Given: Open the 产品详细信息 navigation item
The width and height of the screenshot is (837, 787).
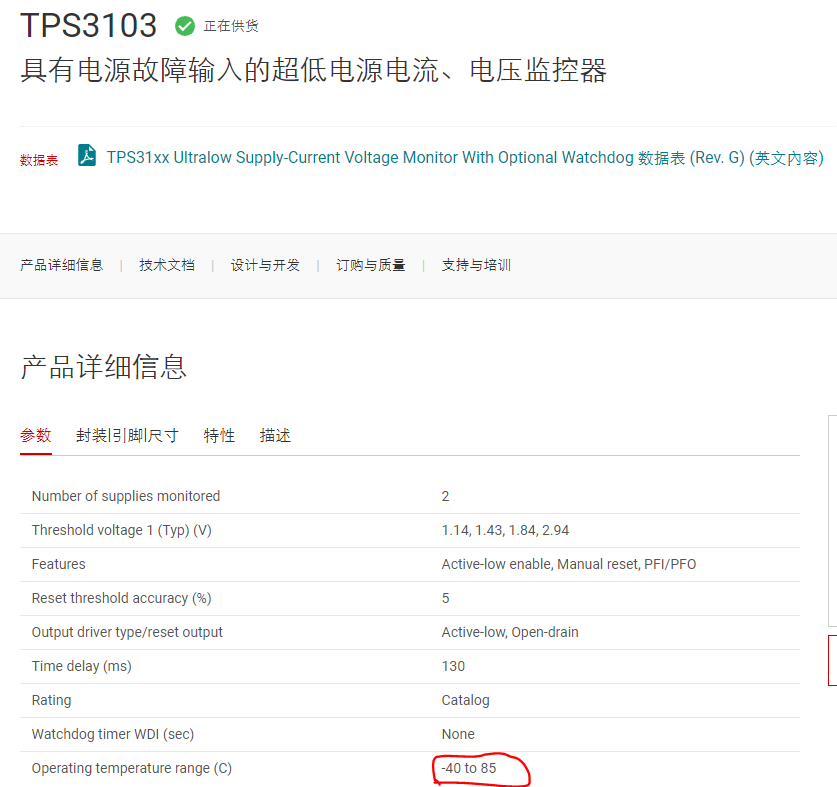Looking at the screenshot, I should (61, 265).
